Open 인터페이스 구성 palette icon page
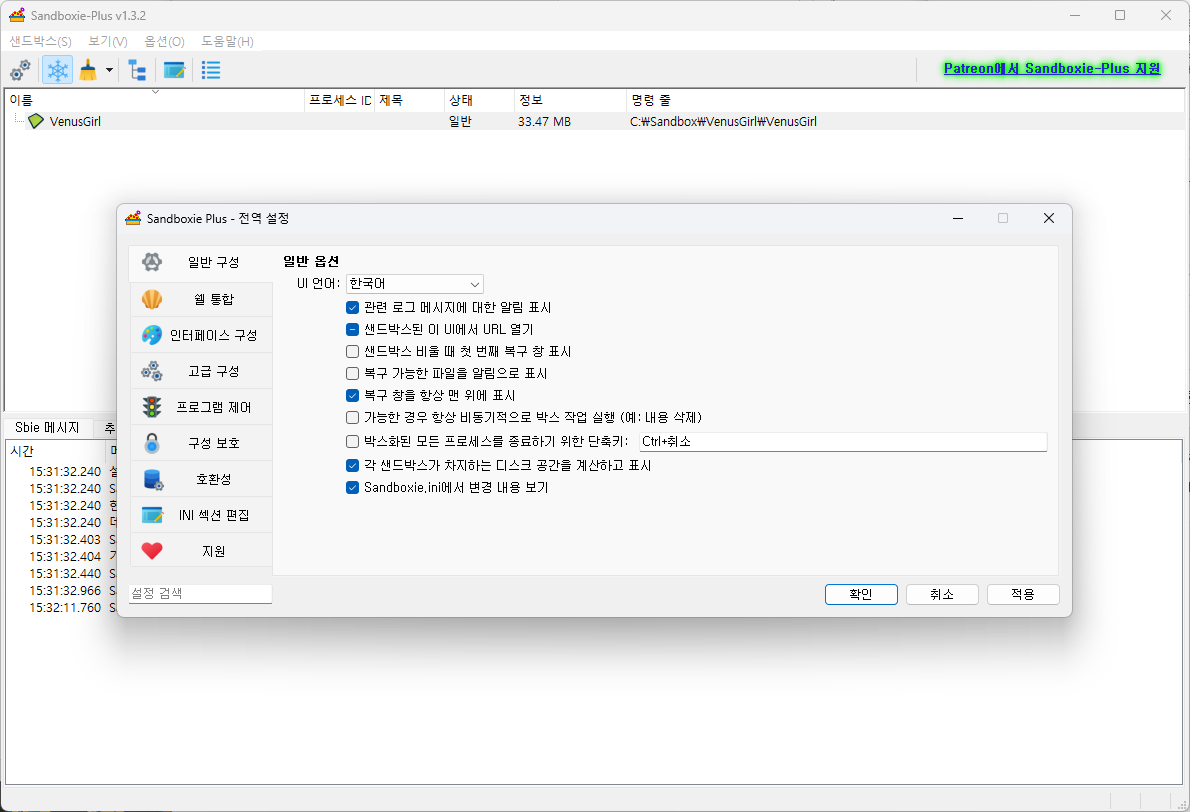The image size is (1190, 812). click(201, 335)
